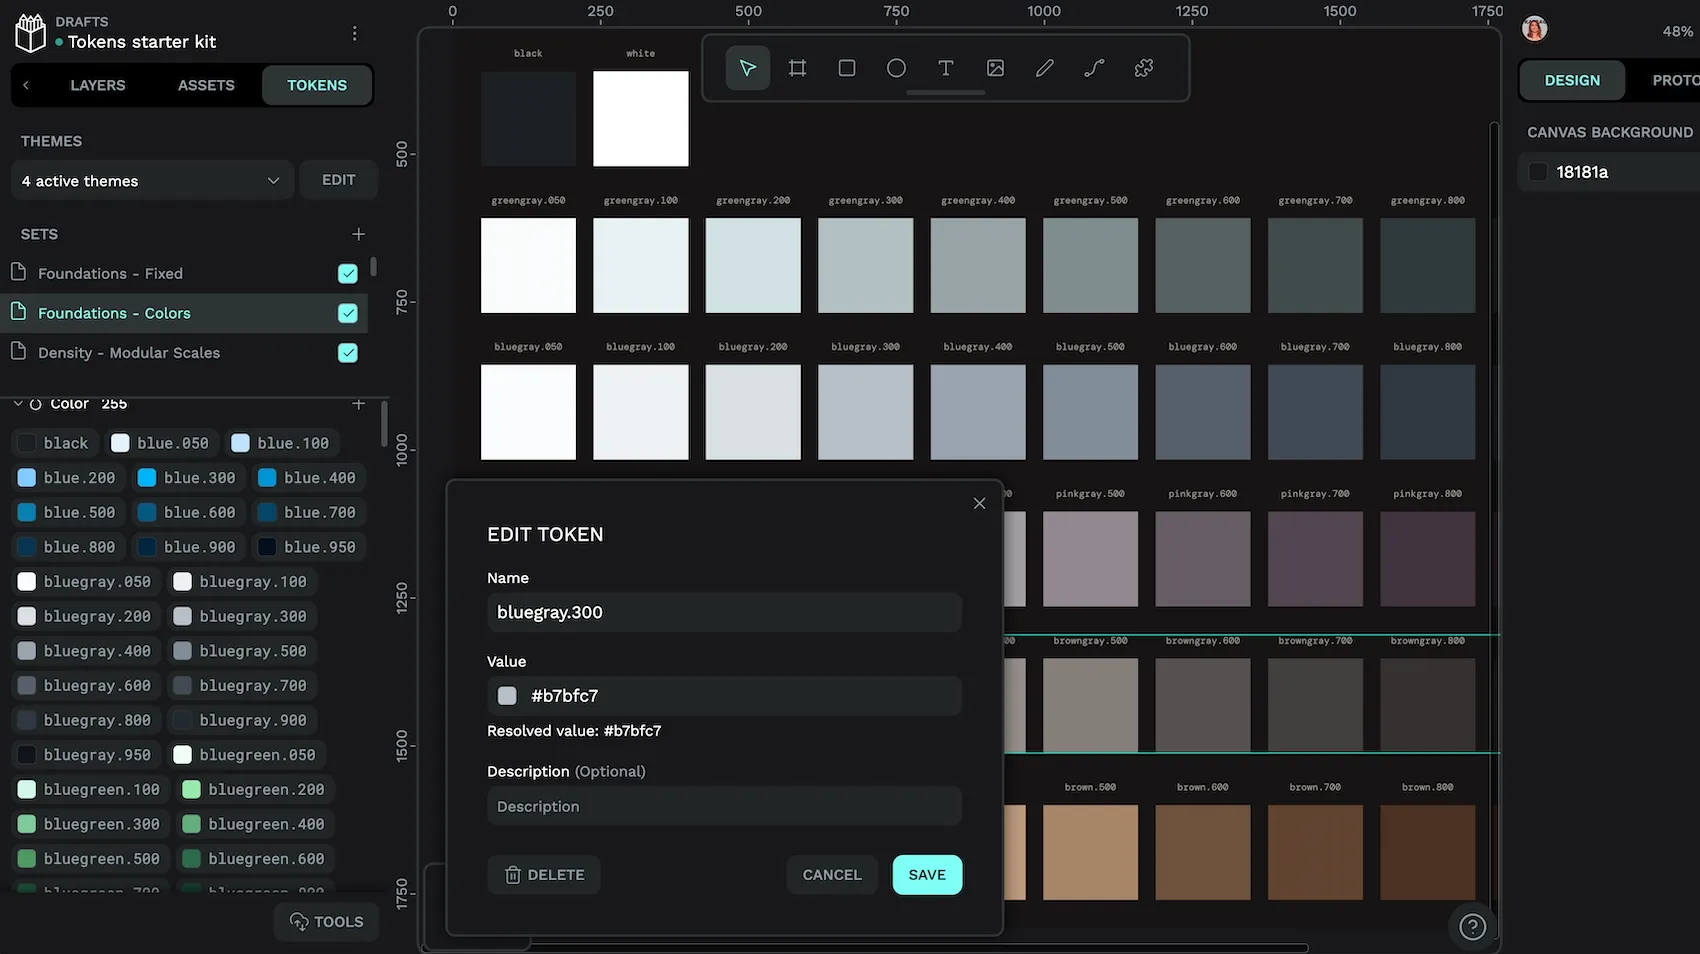Image resolution: width=1700 pixels, height=954 pixels.
Task: Select the Draw pencil tool
Action: pos(1045,68)
